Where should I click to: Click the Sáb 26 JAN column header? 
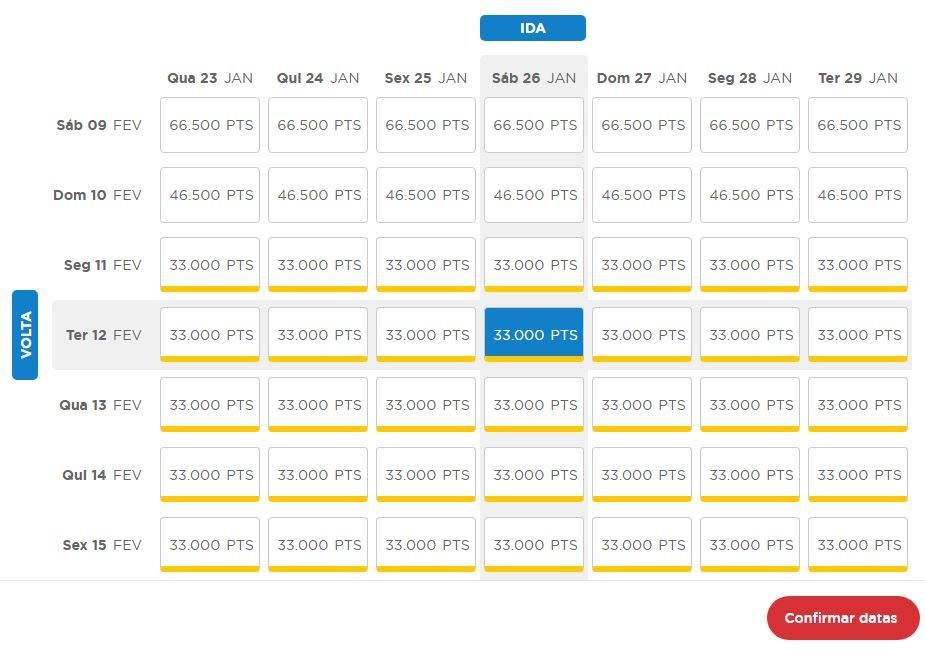pos(534,78)
